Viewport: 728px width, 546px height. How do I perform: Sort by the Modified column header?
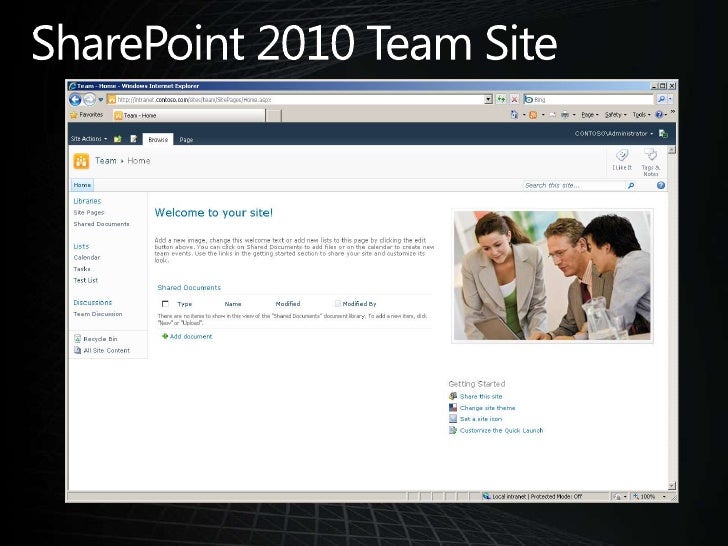pos(288,304)
